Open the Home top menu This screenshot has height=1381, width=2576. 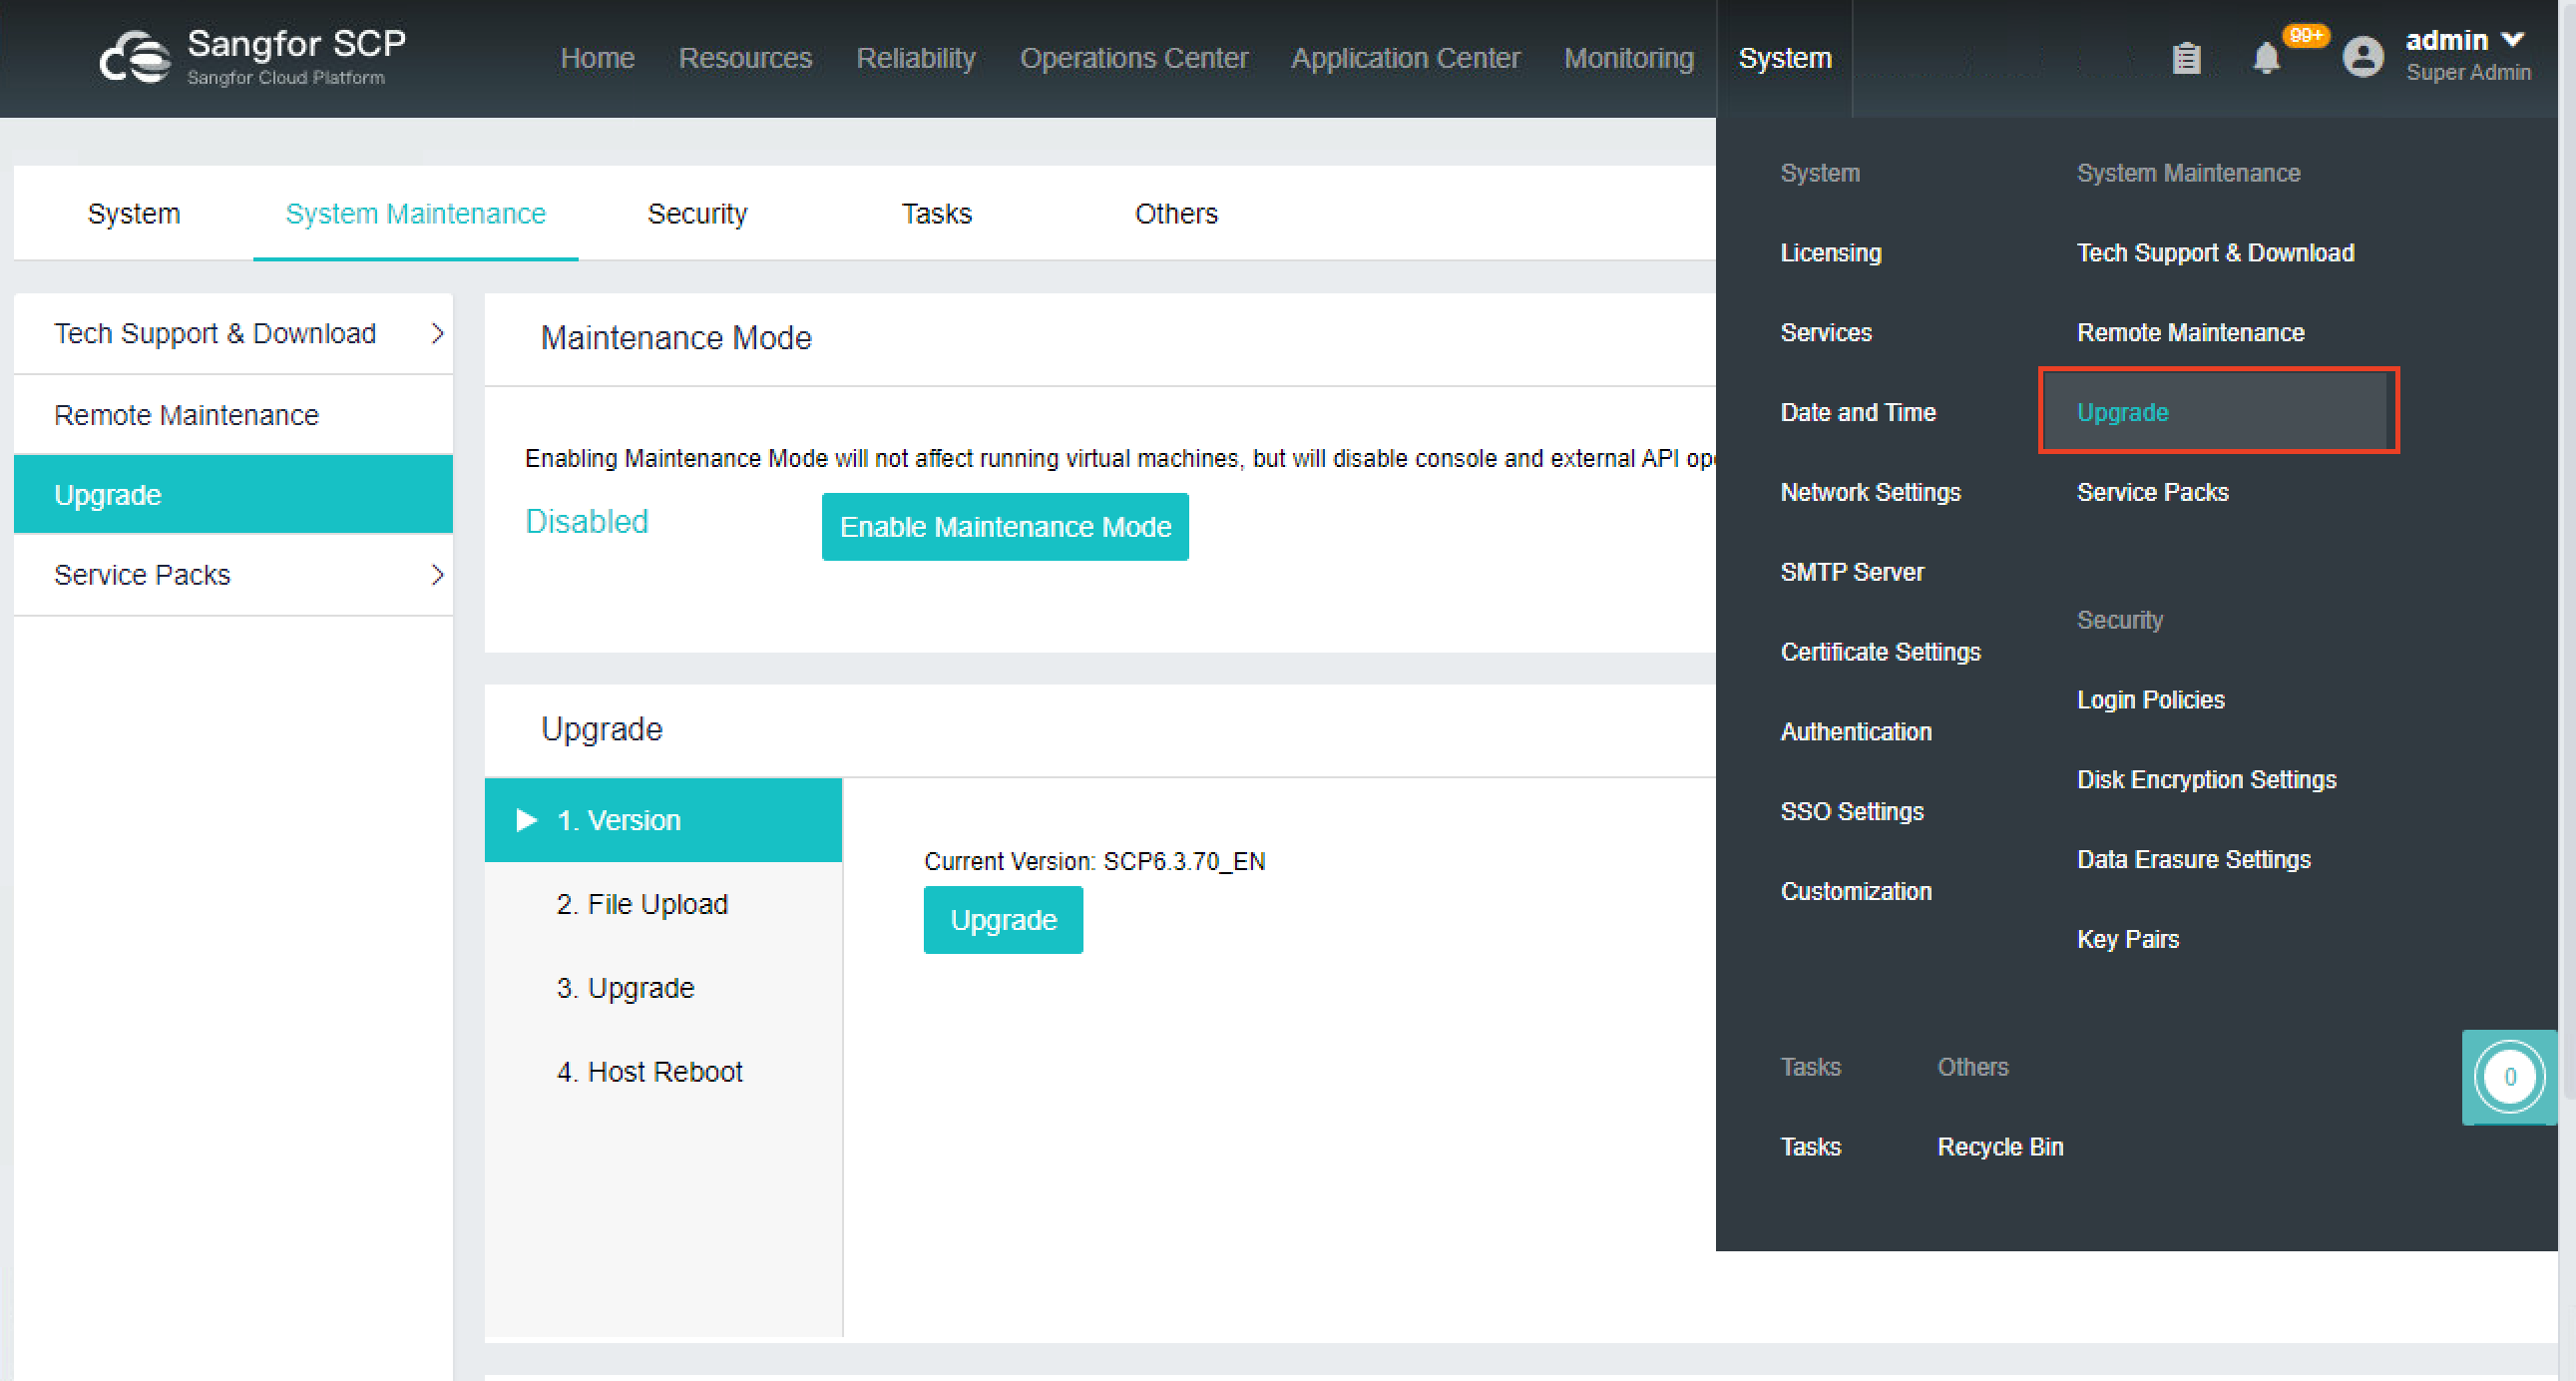[x=597, y=58]
